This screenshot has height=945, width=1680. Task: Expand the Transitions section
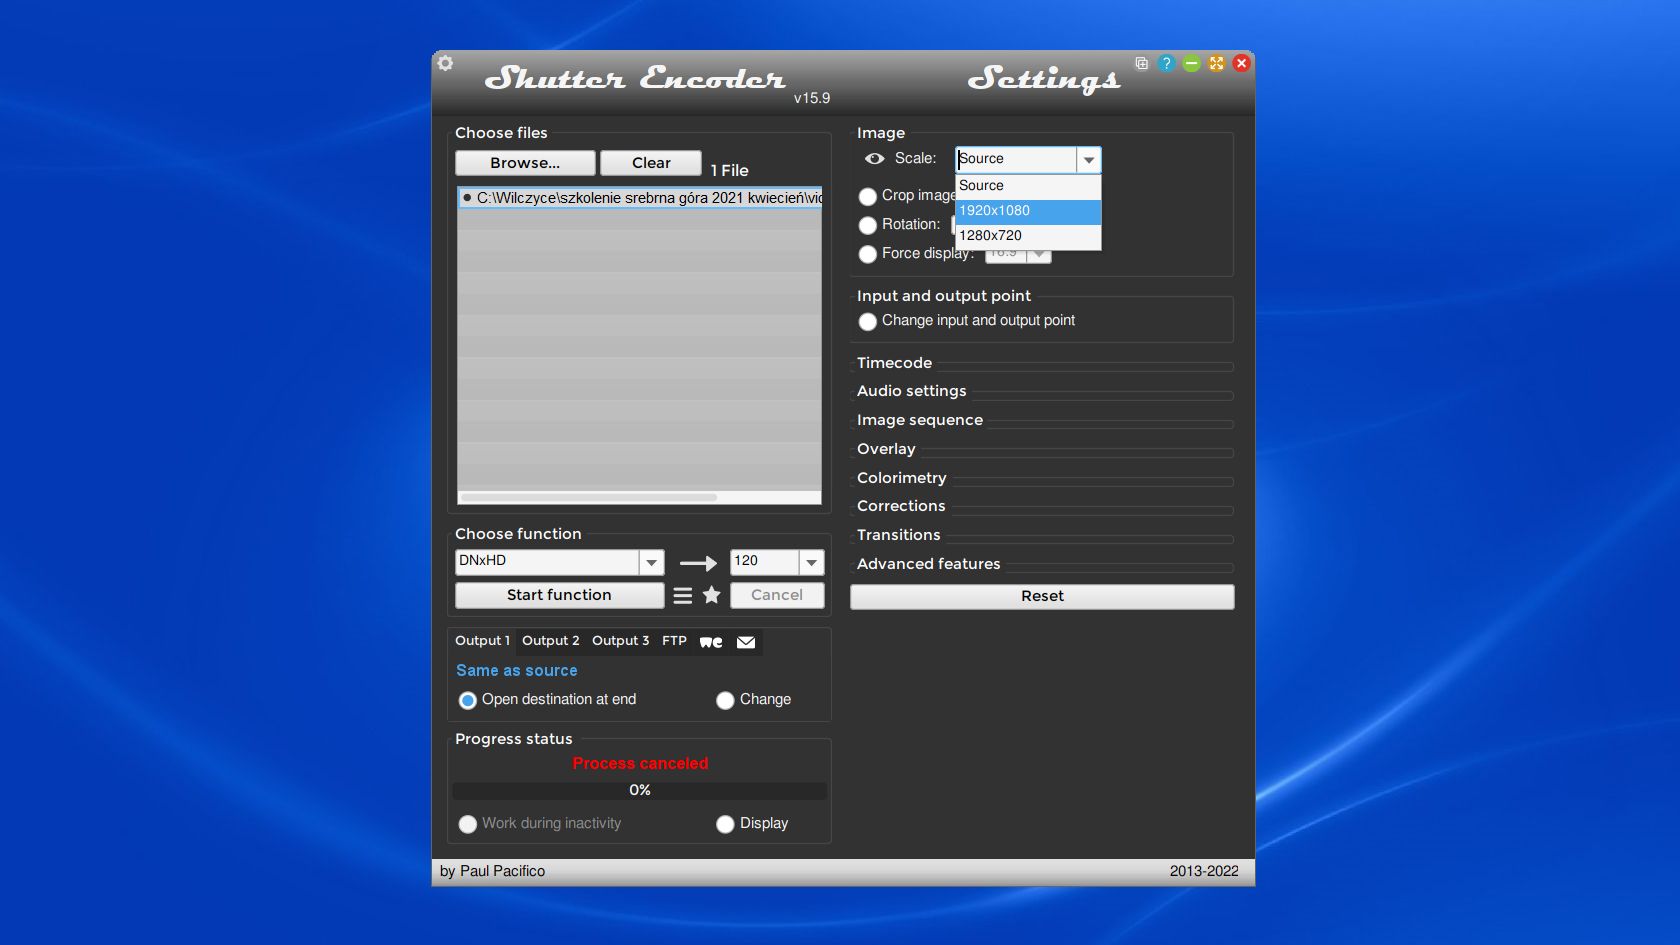pos(898,535)
